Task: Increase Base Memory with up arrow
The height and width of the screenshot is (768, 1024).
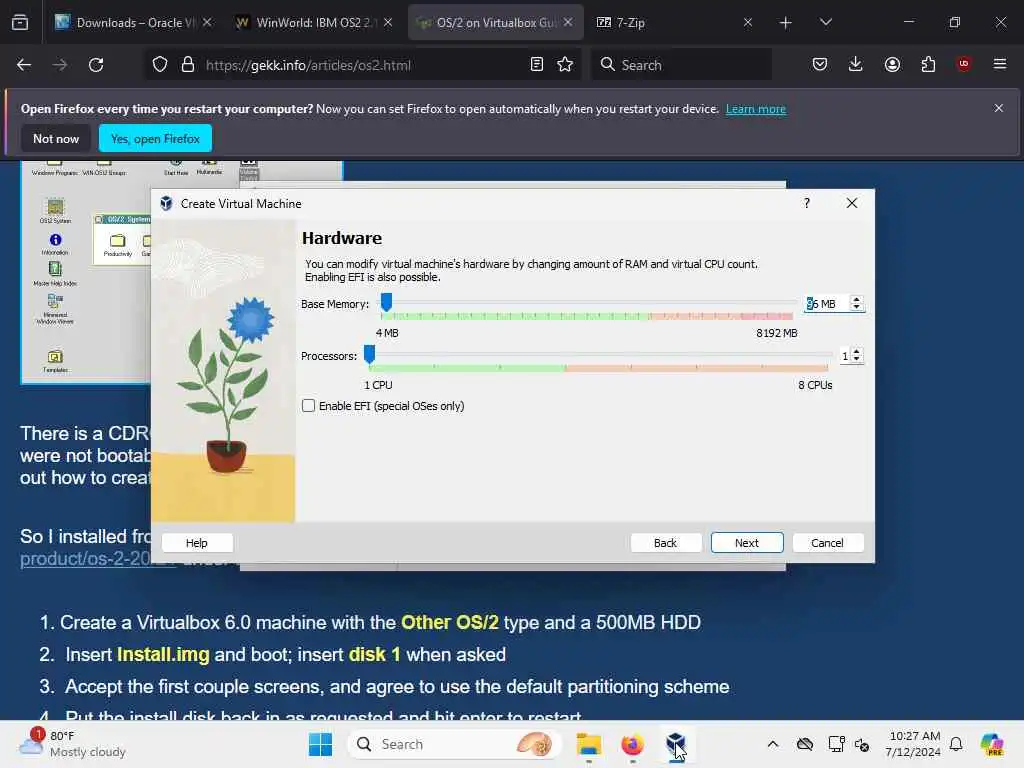Action: (x=856, y=299)
